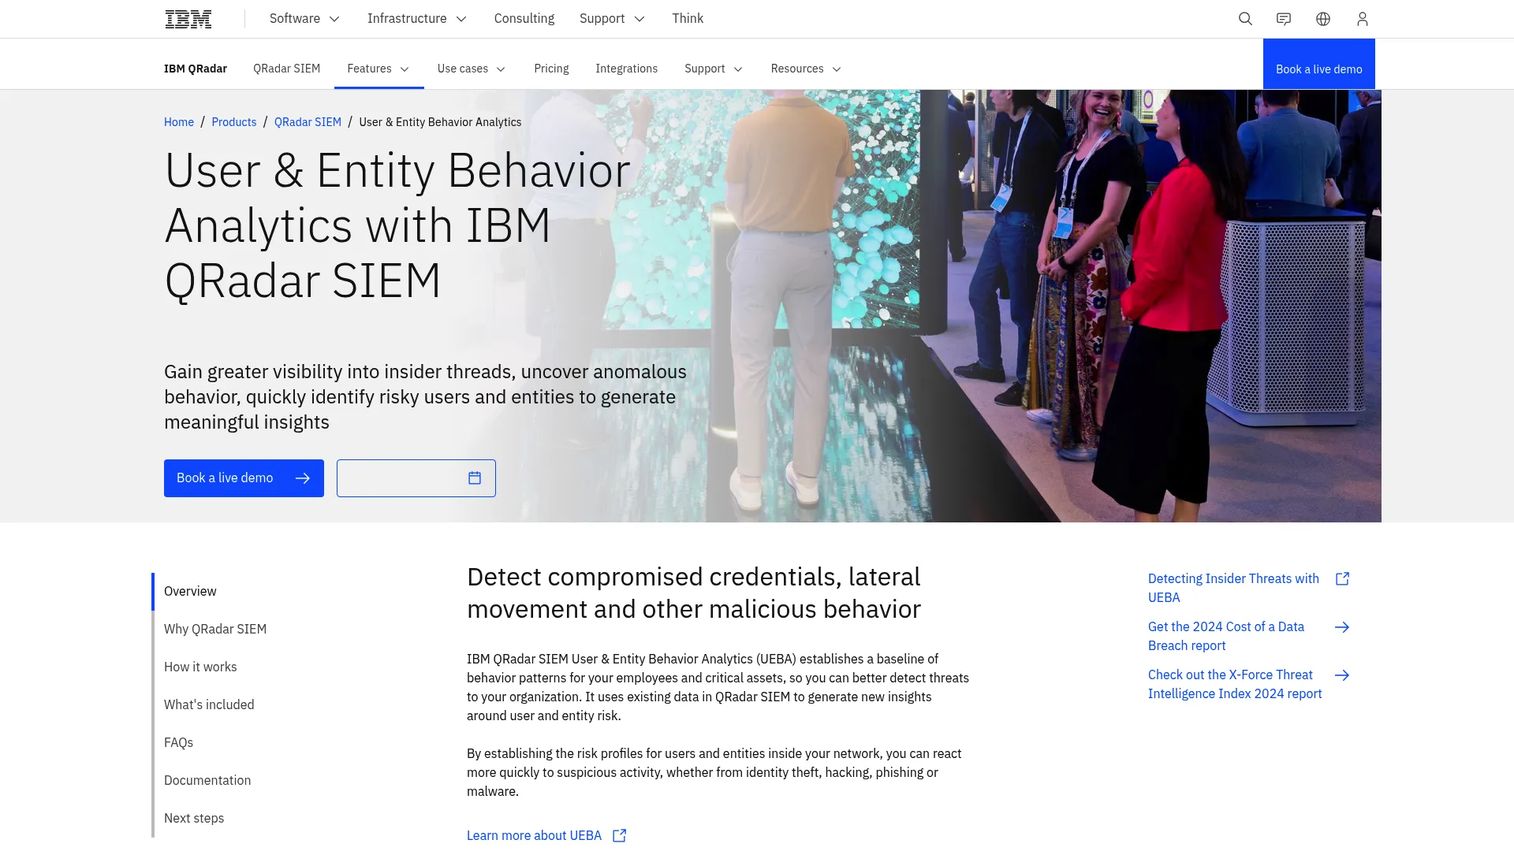
Task: Click the globe region selector icon
Action: 1323,18
